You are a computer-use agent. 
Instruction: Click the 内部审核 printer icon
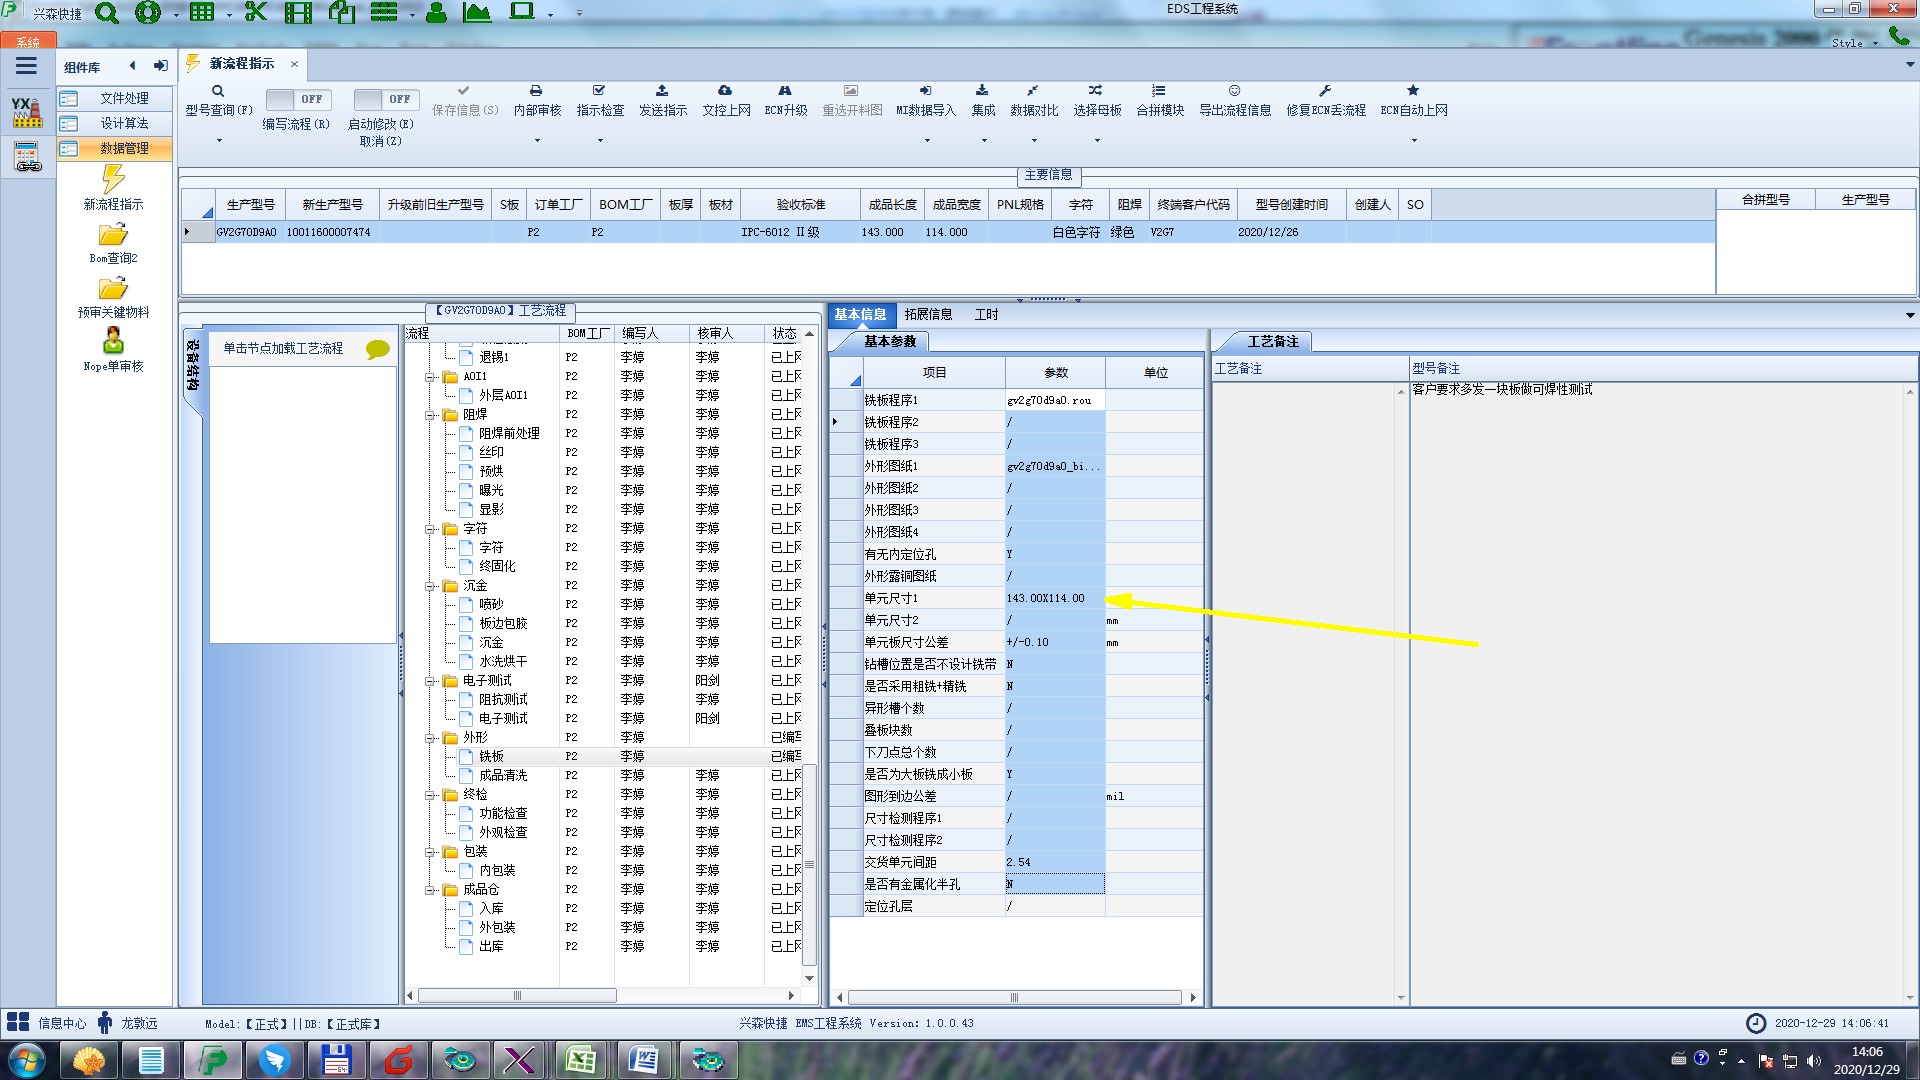coord(536,91)
